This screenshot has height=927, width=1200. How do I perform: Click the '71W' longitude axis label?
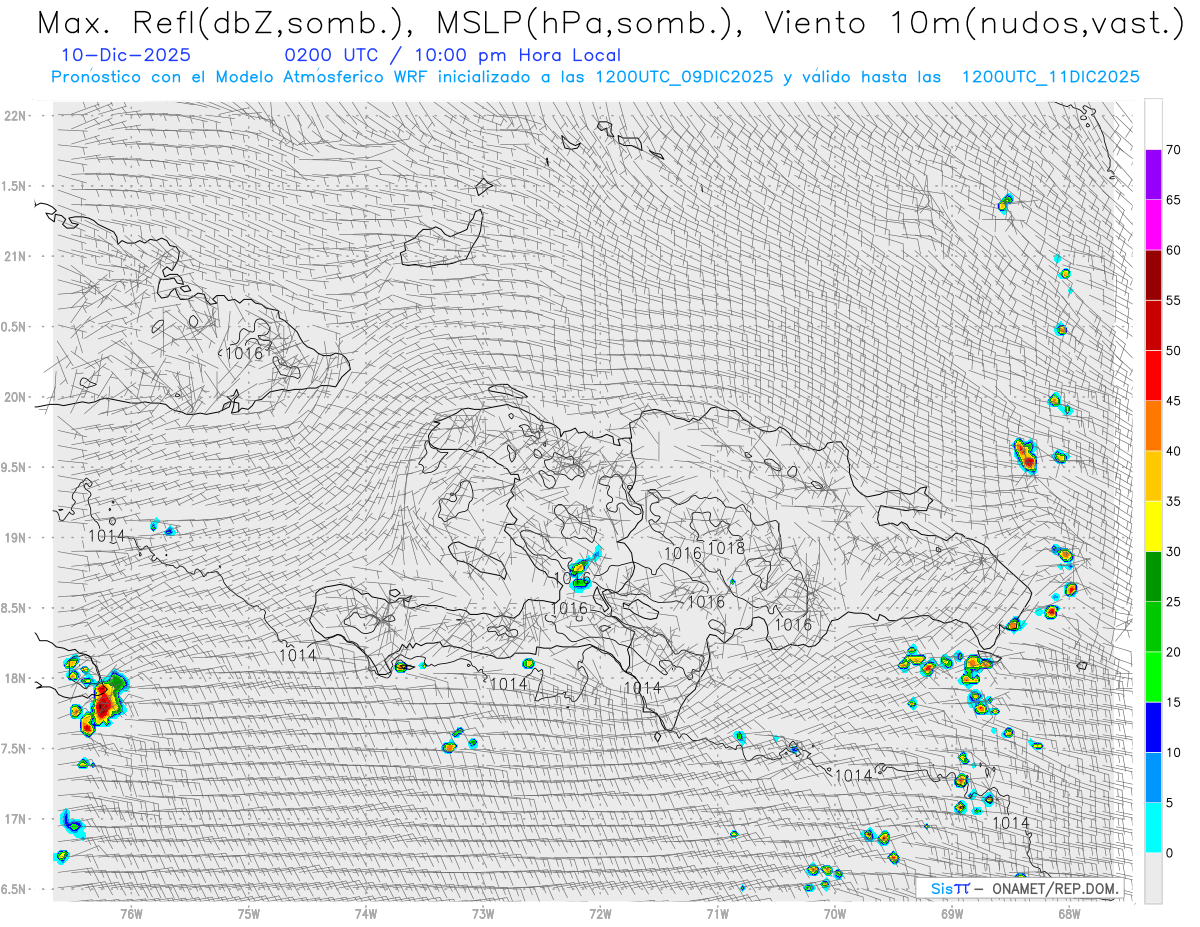point(717,913)
